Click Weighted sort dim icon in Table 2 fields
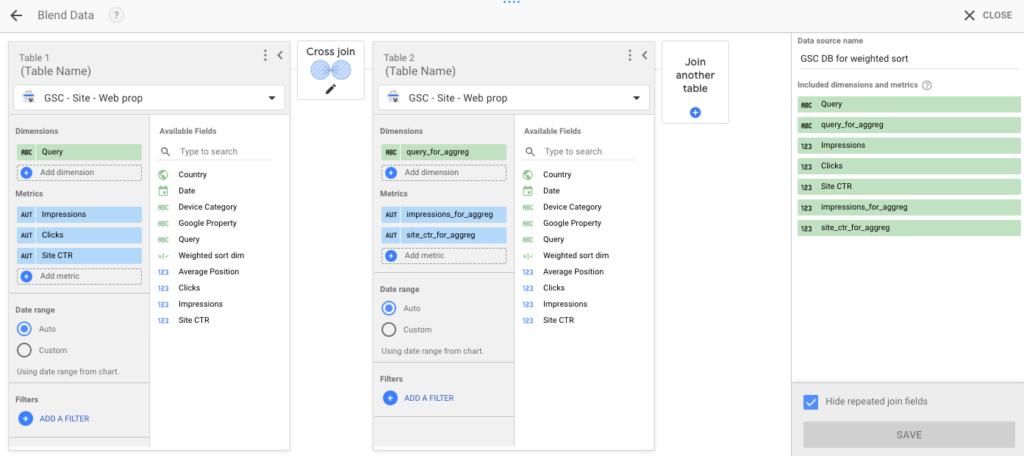This screenshot has height=456, width=1024. (x=528, y=255)
